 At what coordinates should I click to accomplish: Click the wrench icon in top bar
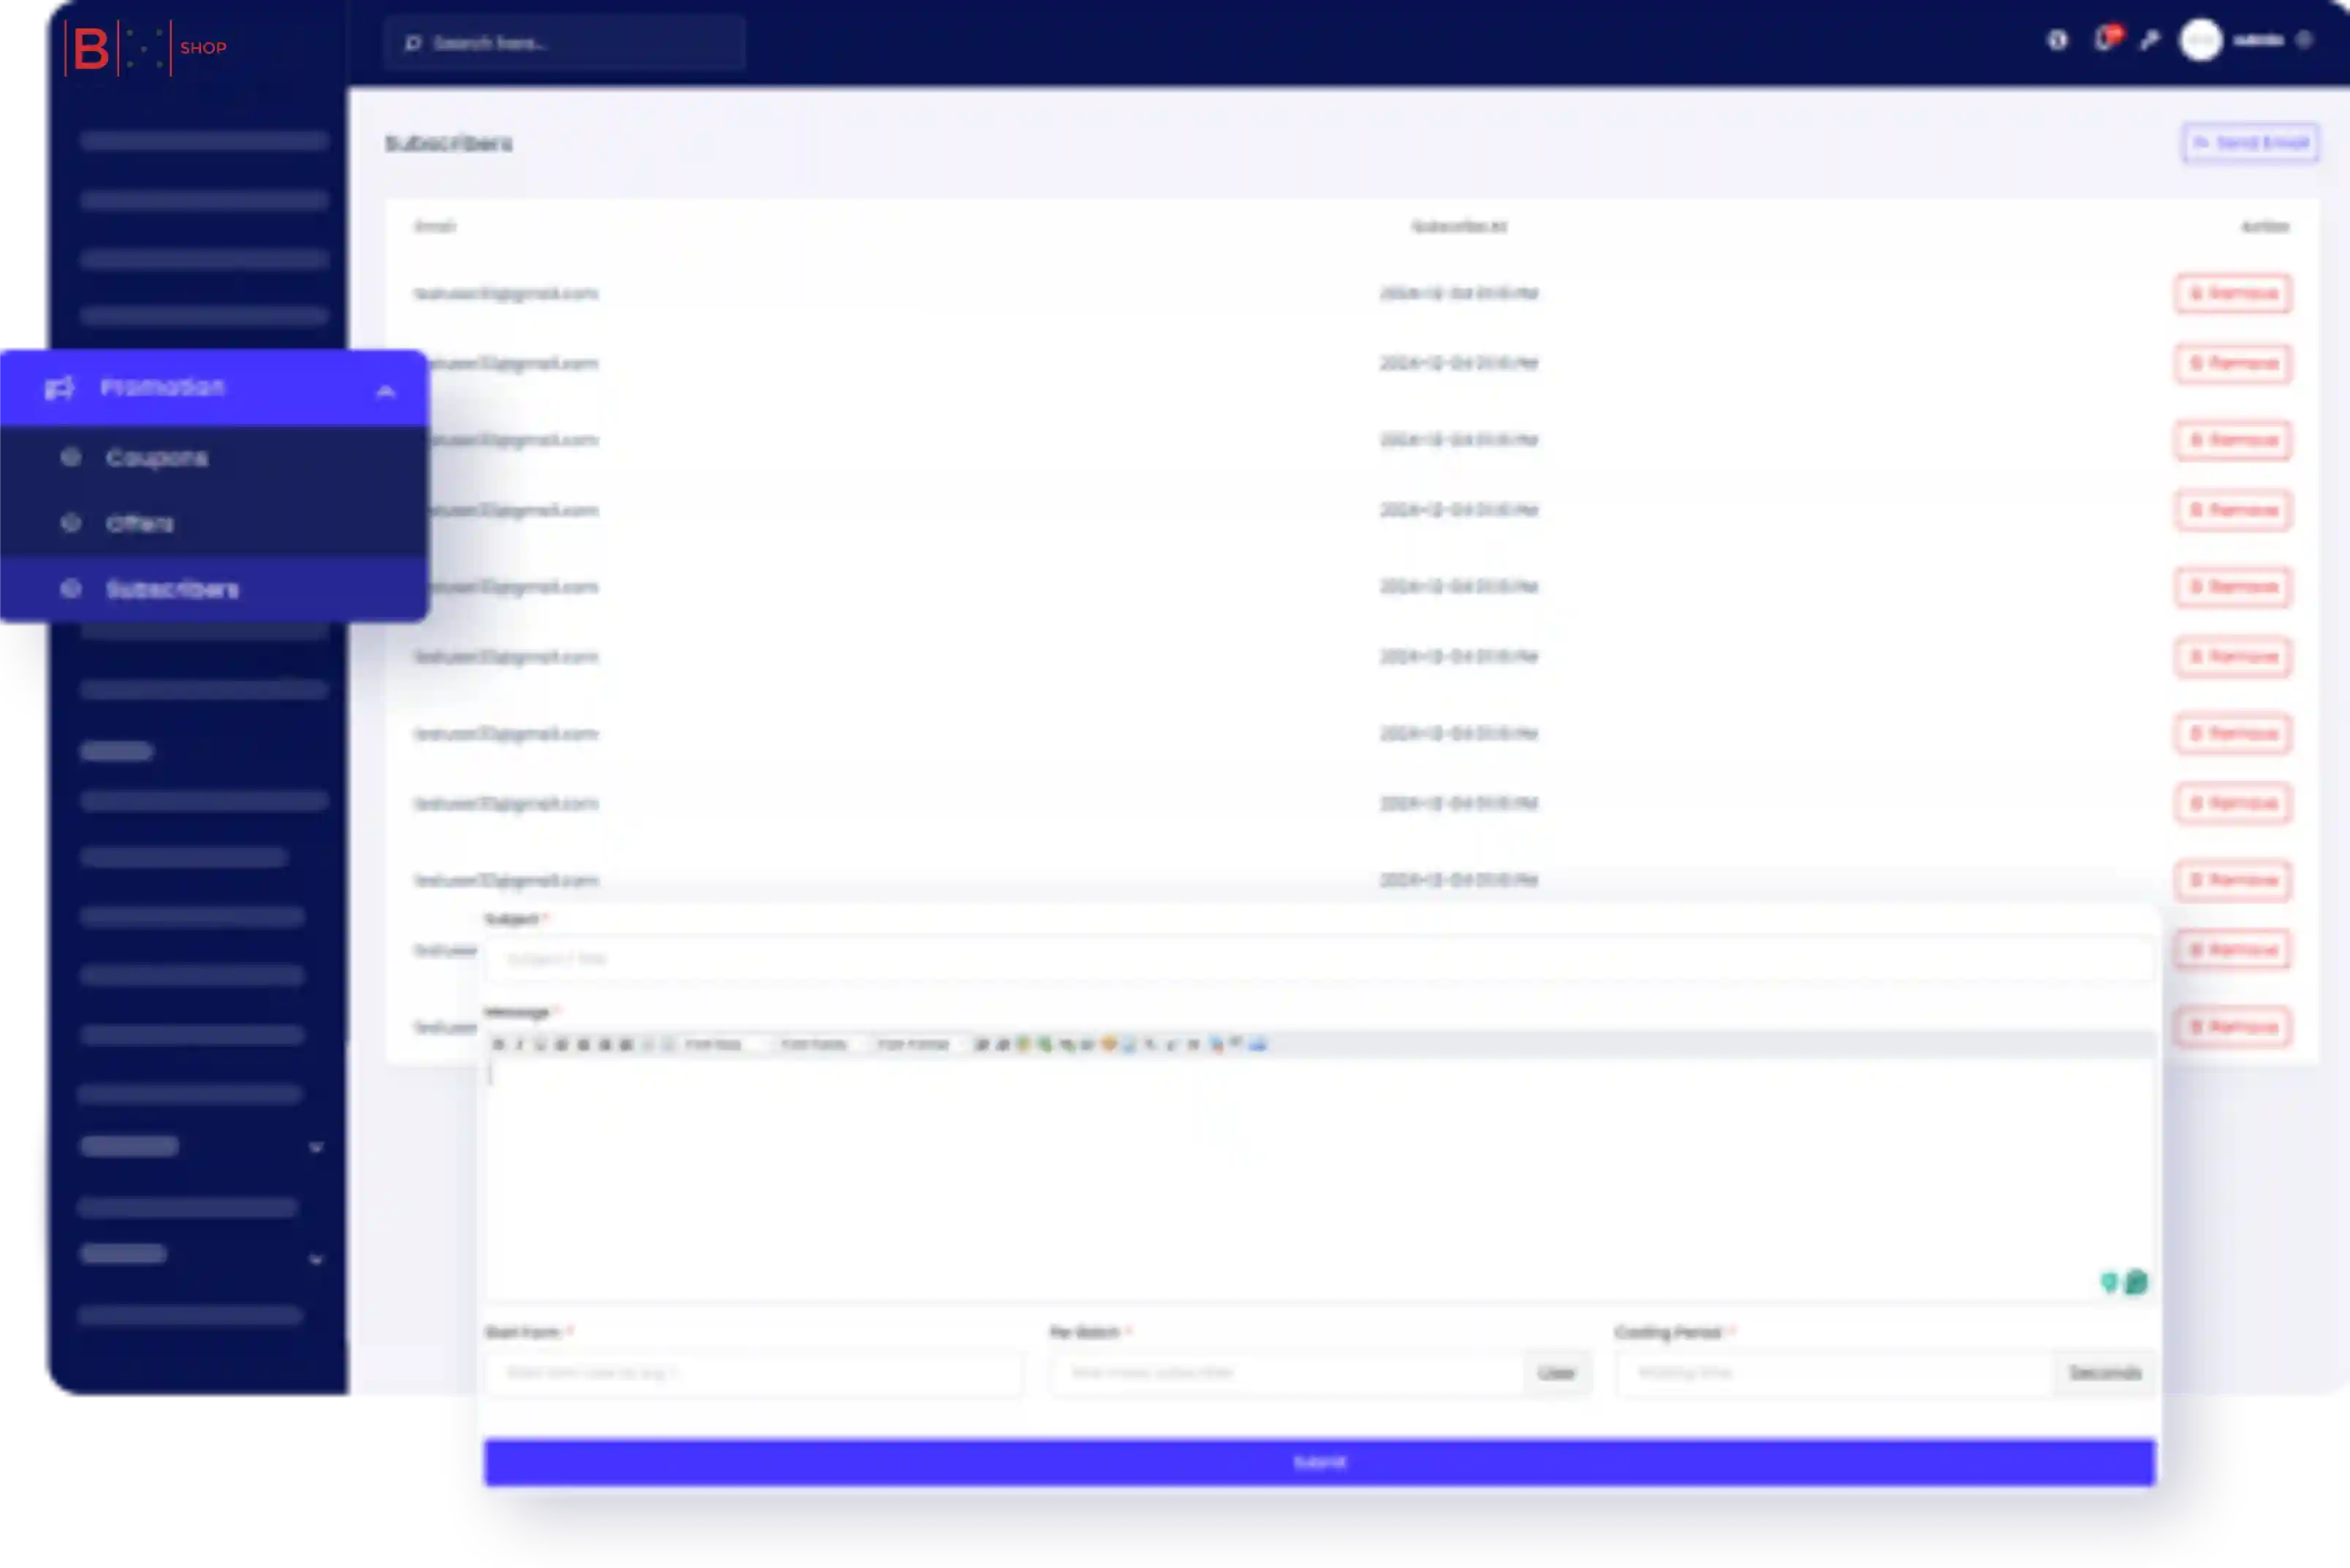pos(2150,40)
